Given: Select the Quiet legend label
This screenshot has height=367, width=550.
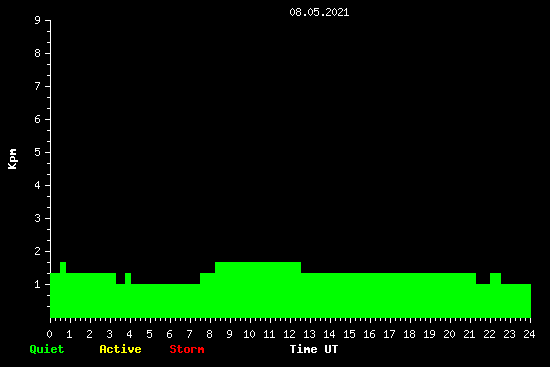Looking at the screenshot, I should [47, 349].
